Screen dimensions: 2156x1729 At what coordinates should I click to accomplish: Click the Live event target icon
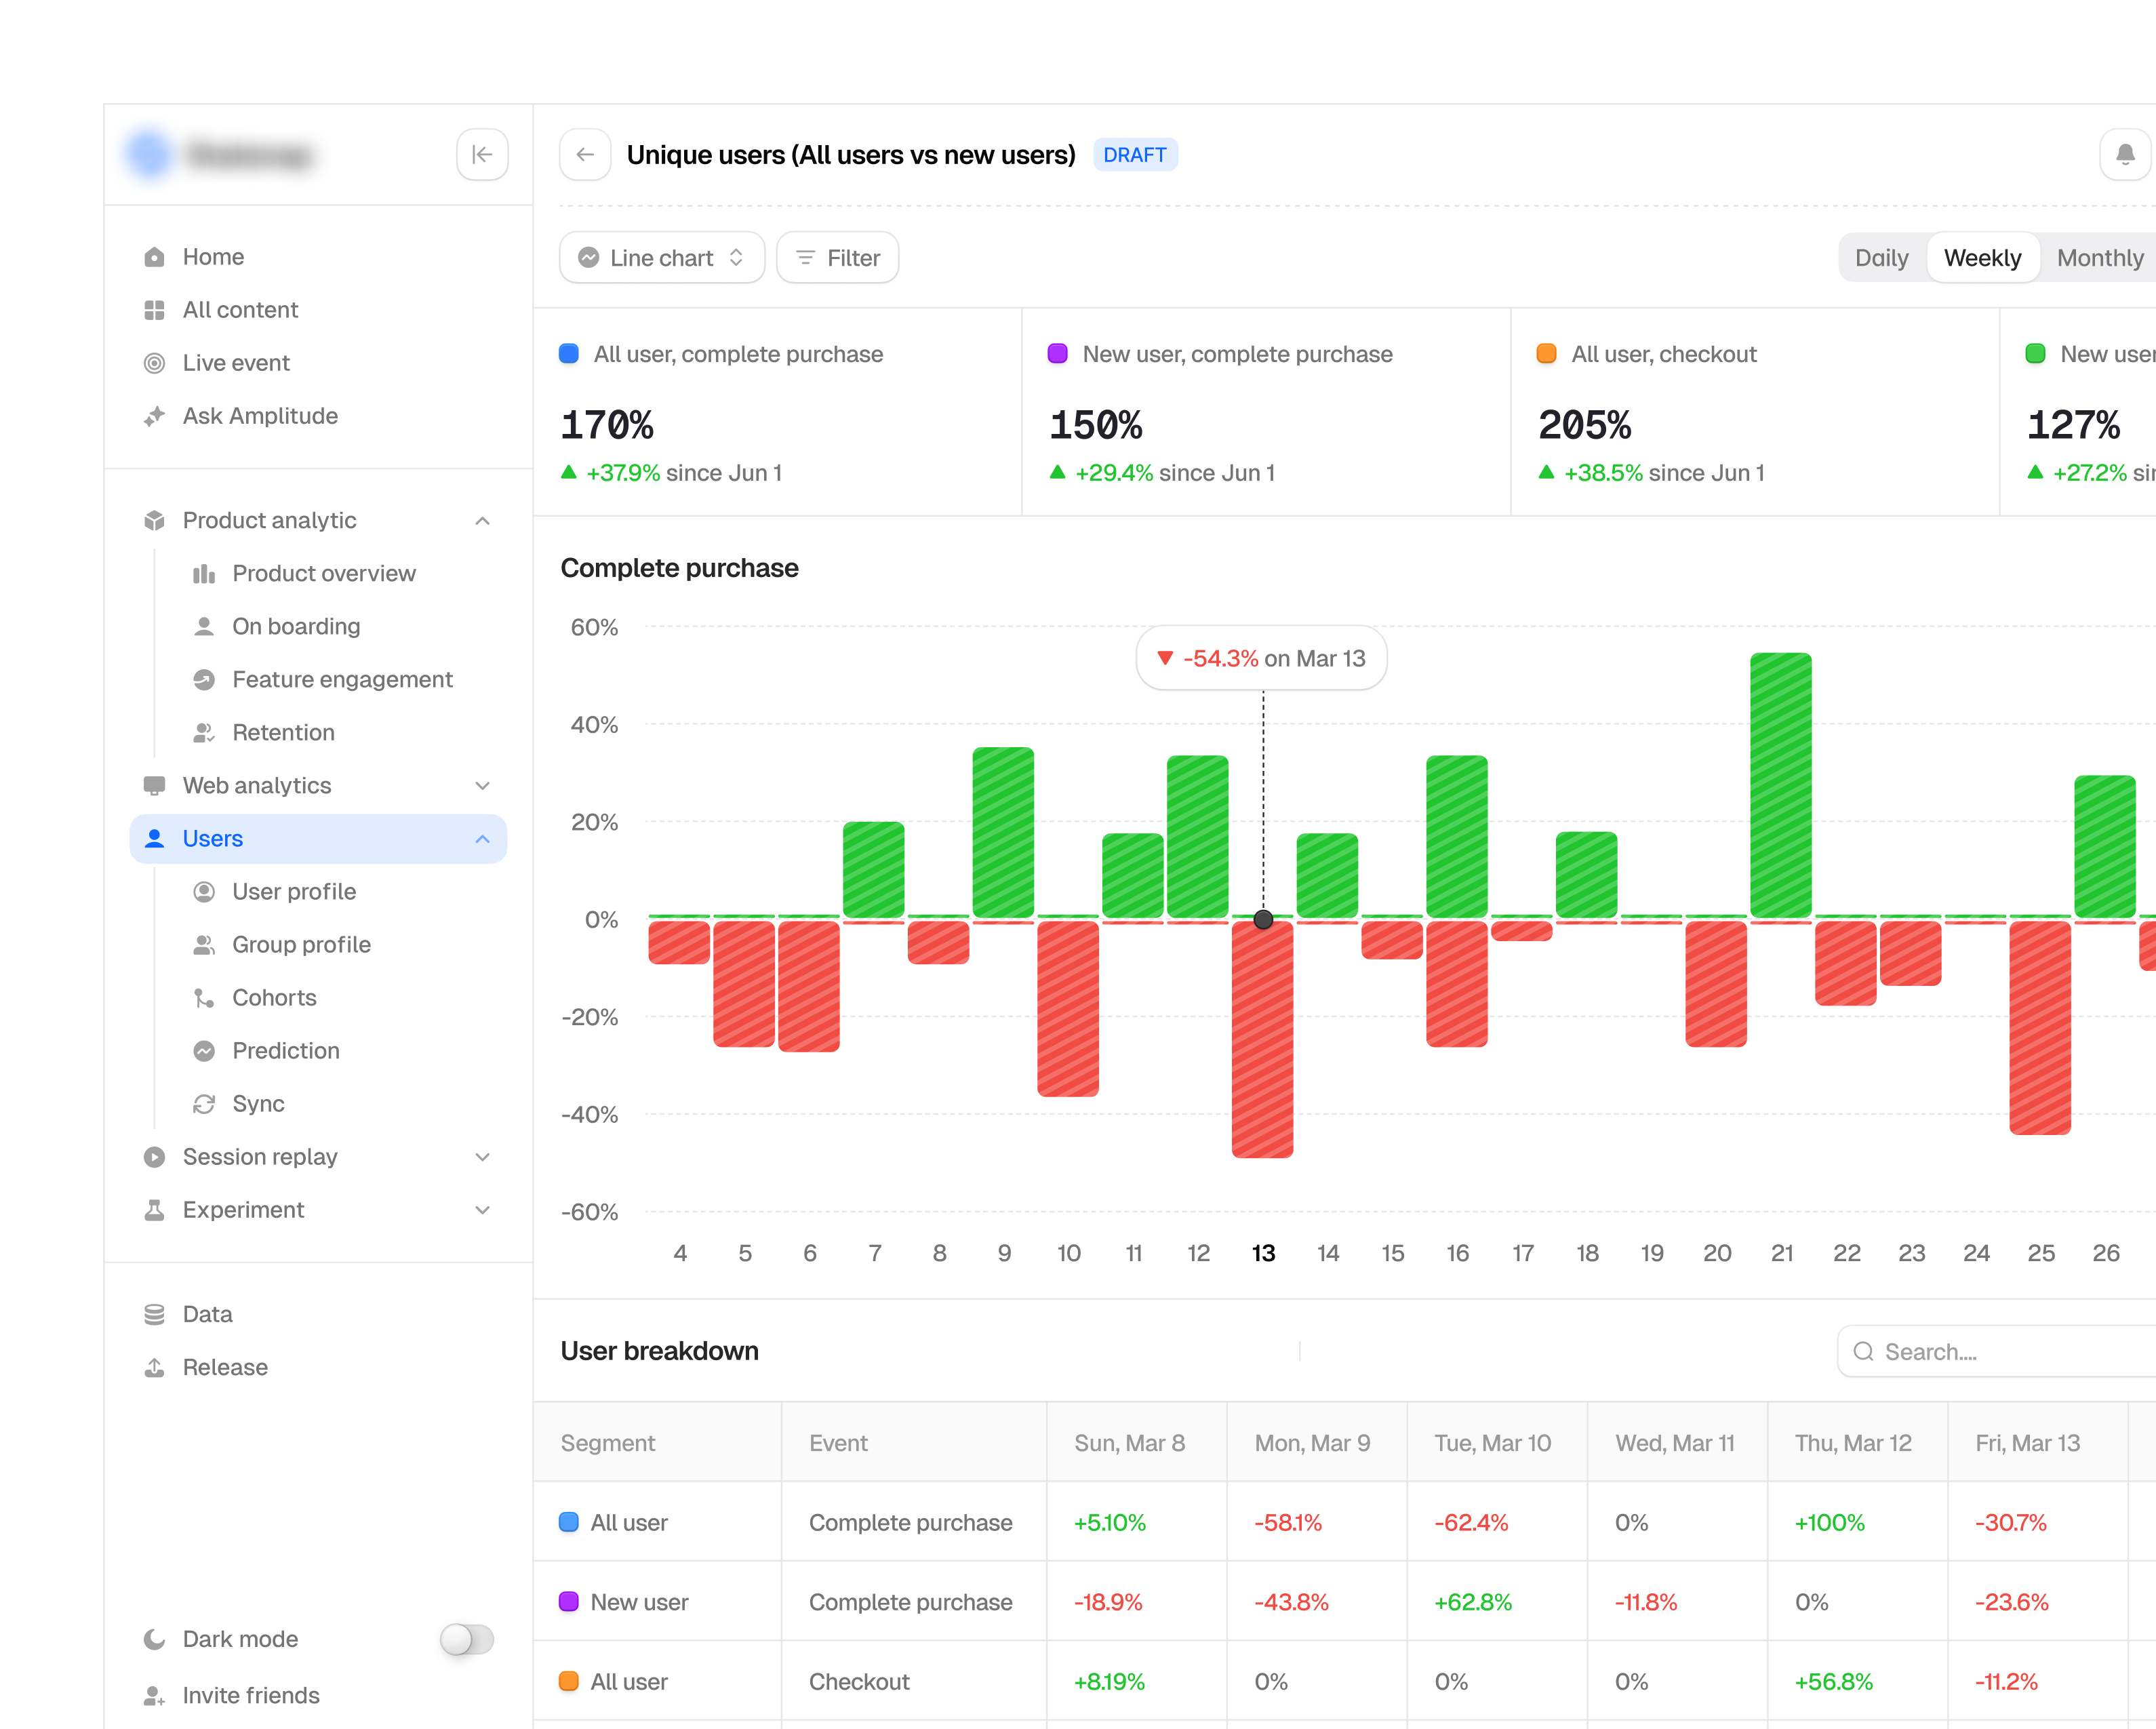coord(154,363)
